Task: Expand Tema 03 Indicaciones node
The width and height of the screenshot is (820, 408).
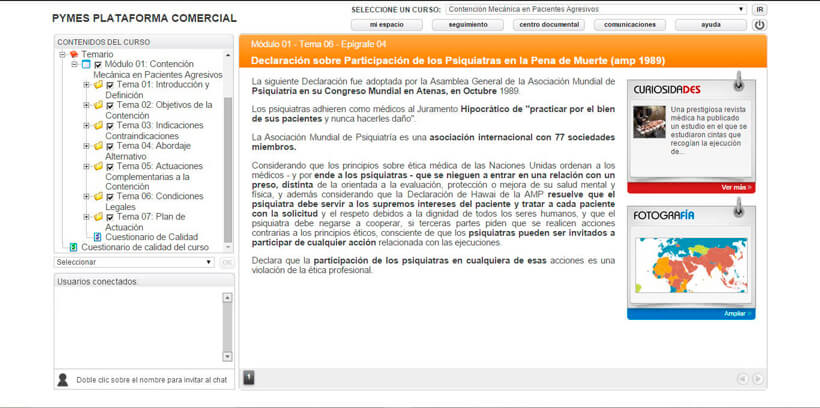Action: pos(86,125)
